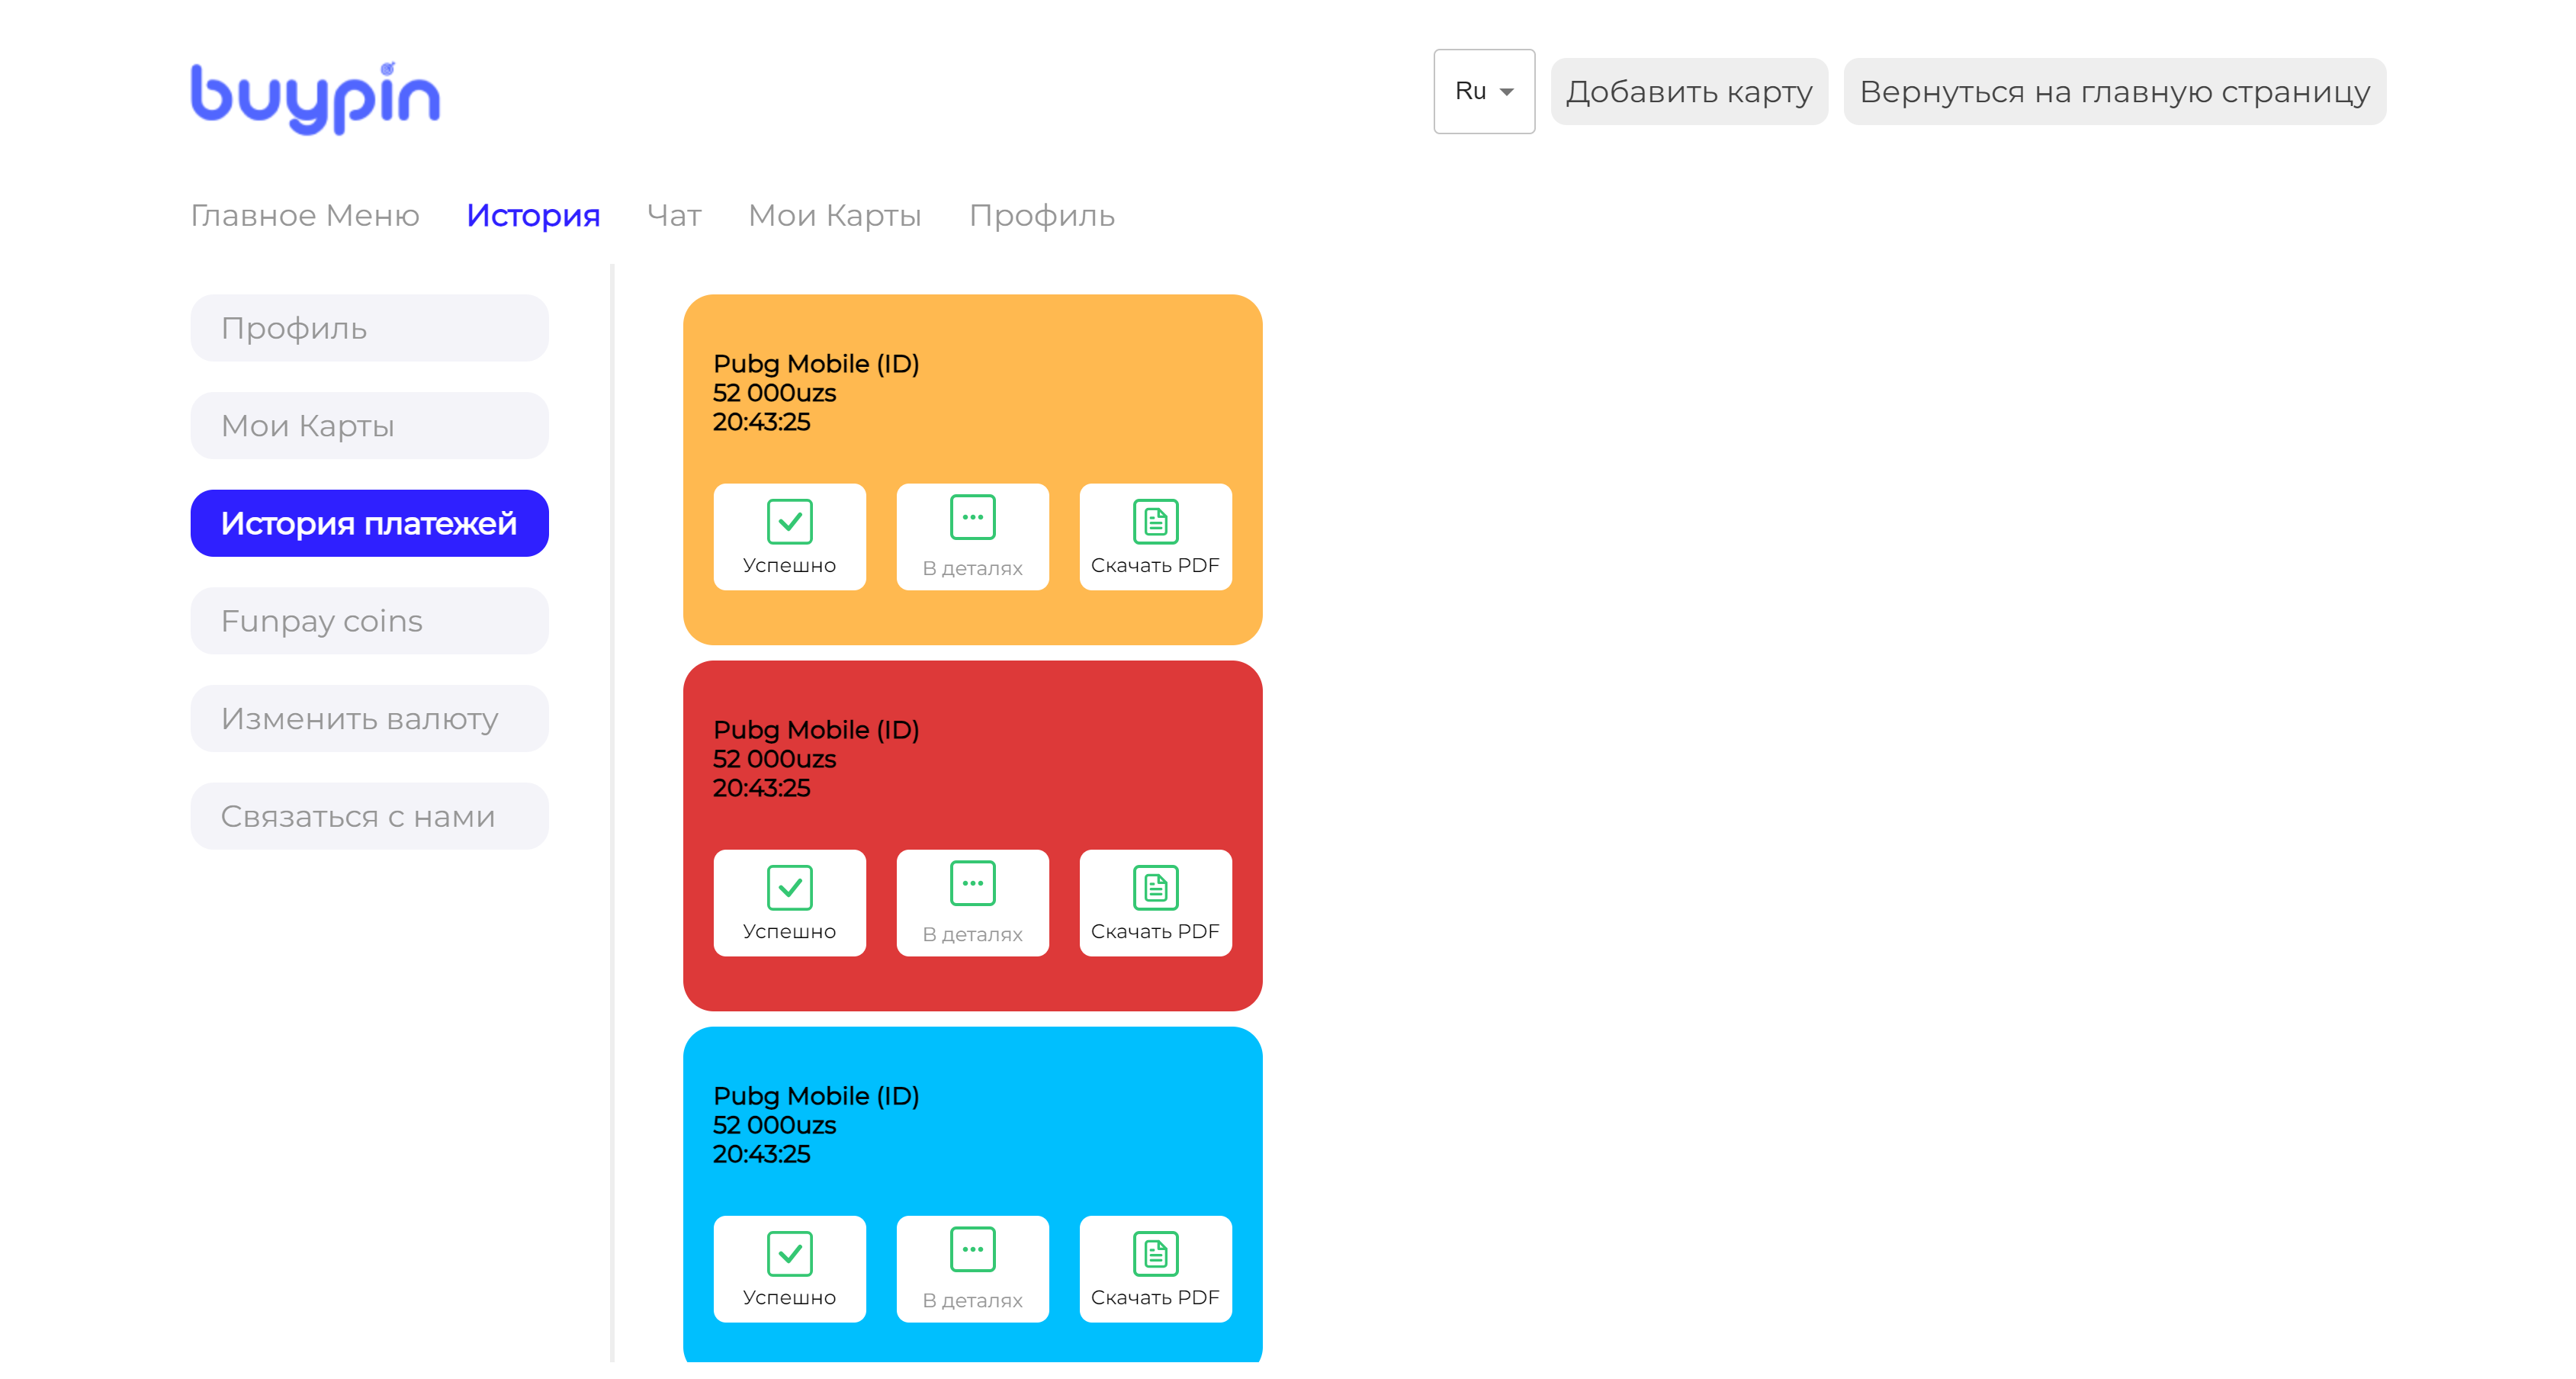Open Мои Карты in top navigation

click(835, 215)
